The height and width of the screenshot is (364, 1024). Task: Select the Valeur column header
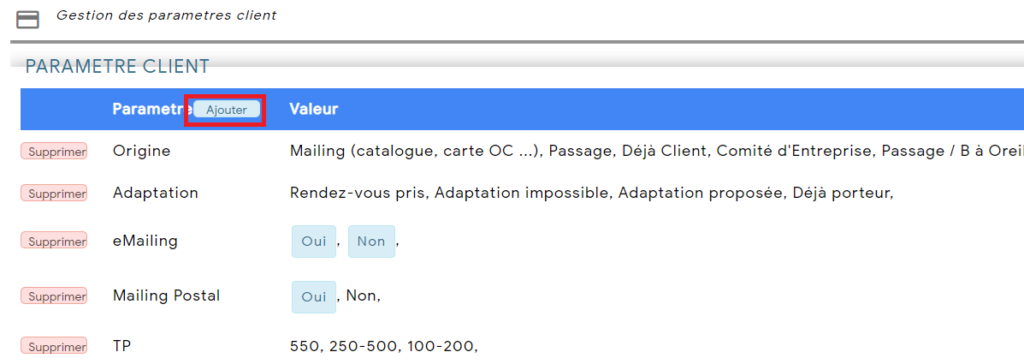click(x=313, y=109)
